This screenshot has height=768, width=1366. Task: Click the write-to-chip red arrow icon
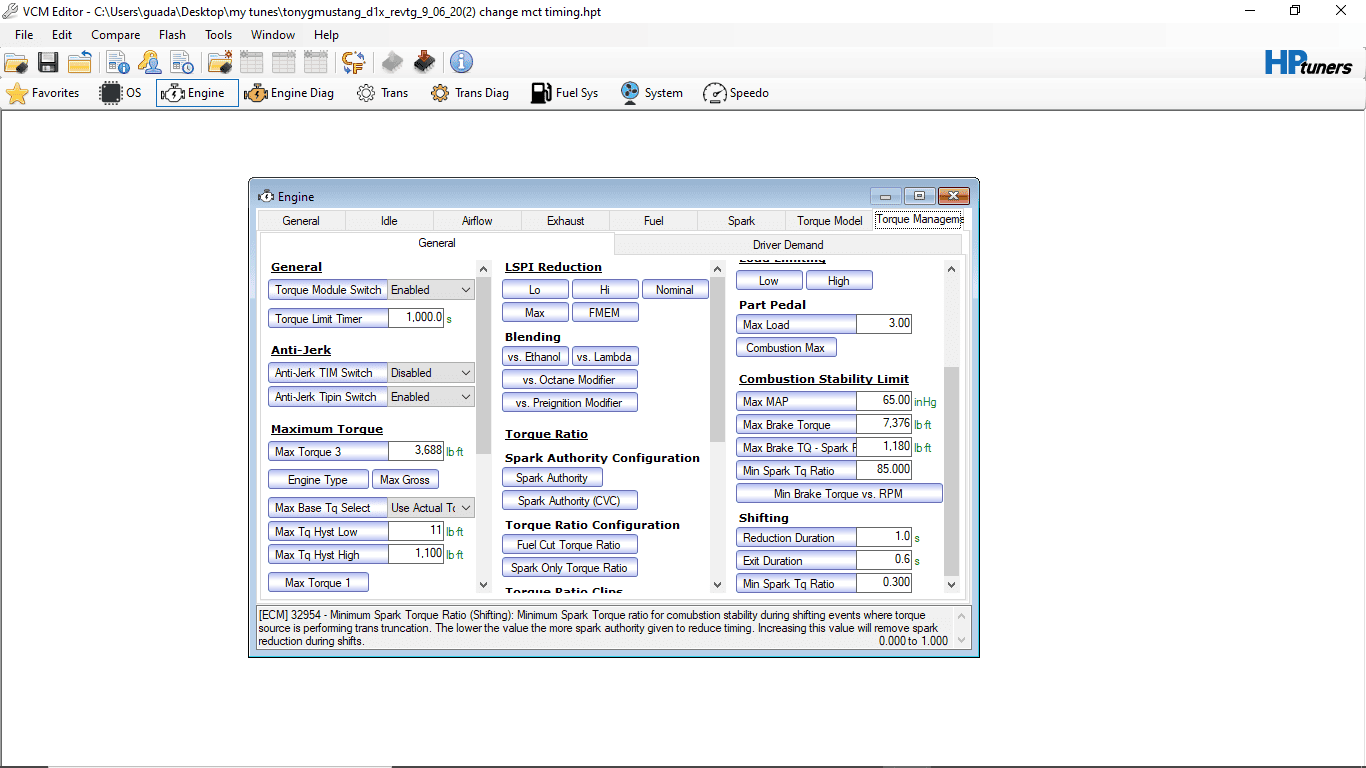[425, 62]
